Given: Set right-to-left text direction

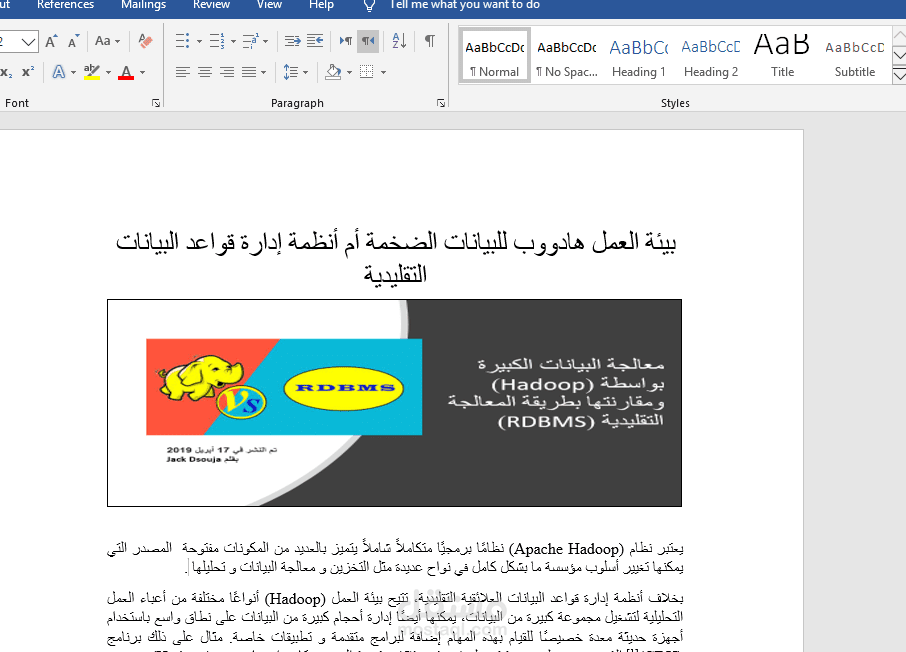Looking at the screenshot, I should click(368, 41).
